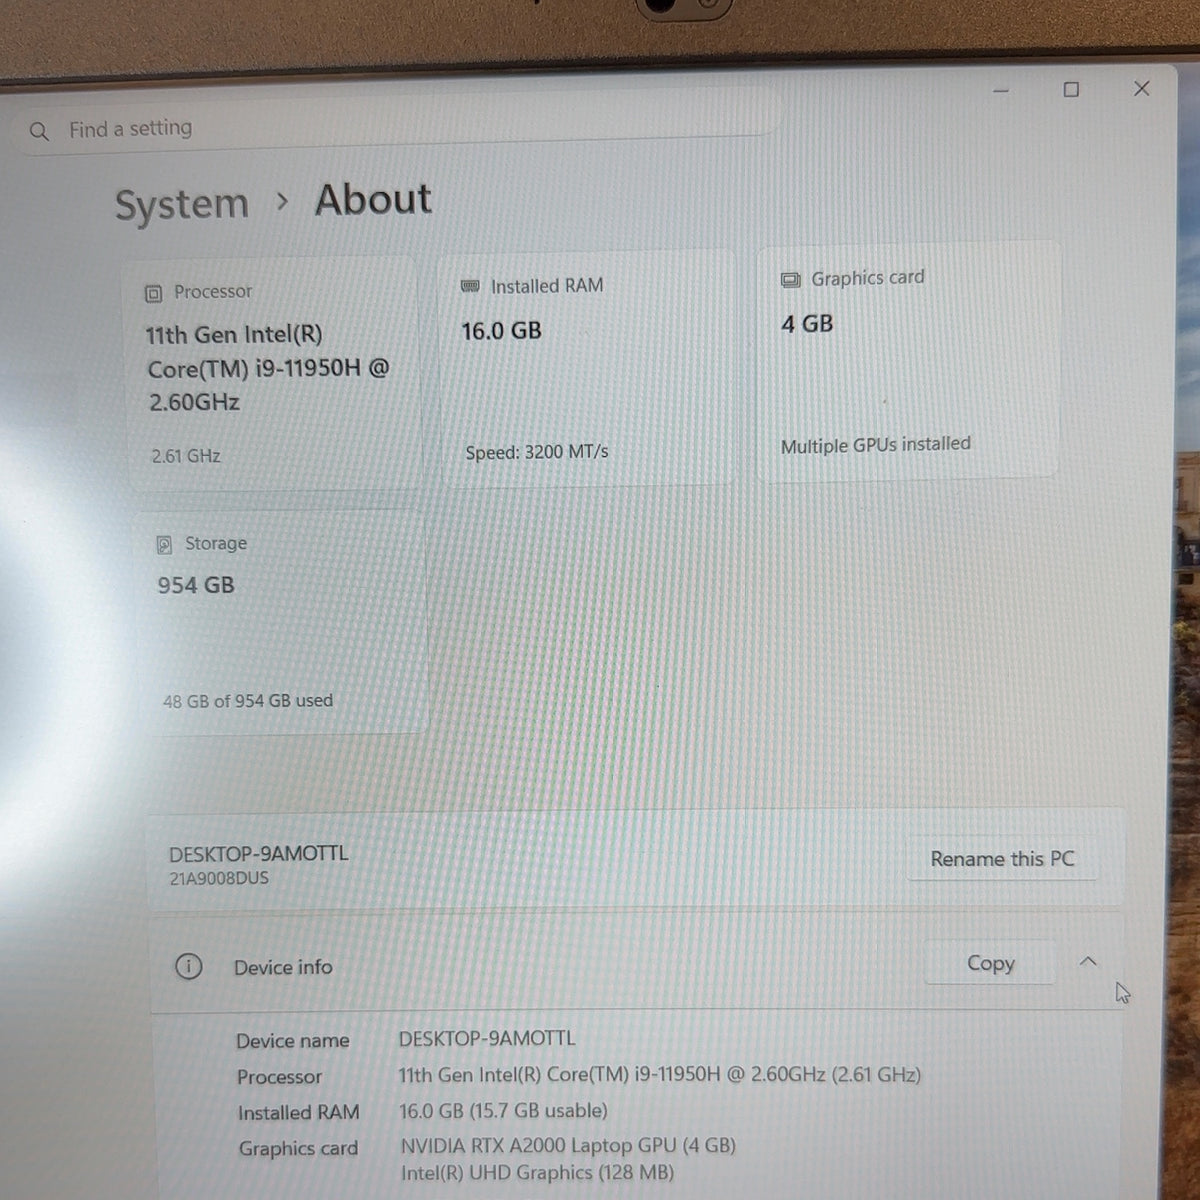
Task: Click the search magnifier icon
Action: (39, 131)
